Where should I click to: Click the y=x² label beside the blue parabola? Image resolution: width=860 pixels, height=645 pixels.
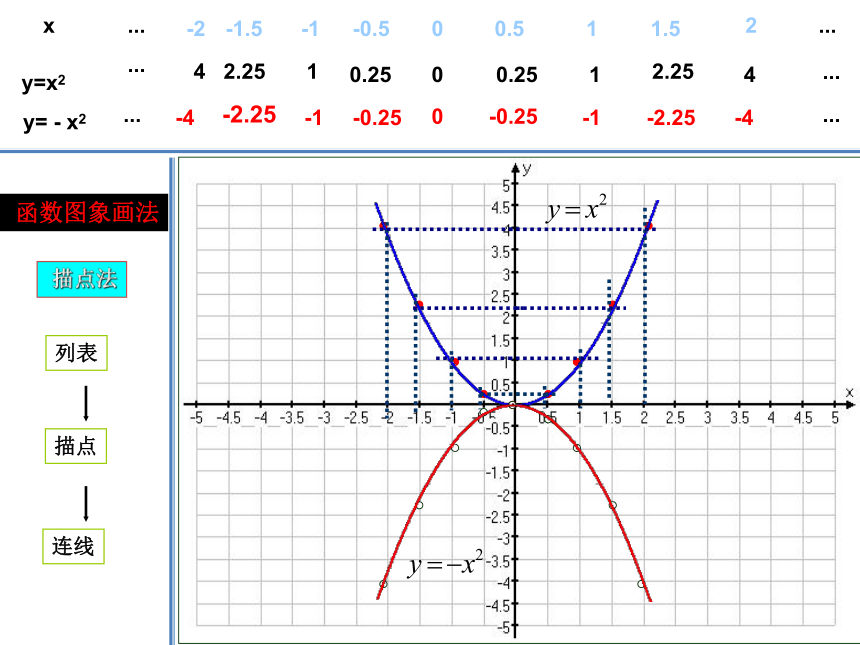click(x=577, y=208)
